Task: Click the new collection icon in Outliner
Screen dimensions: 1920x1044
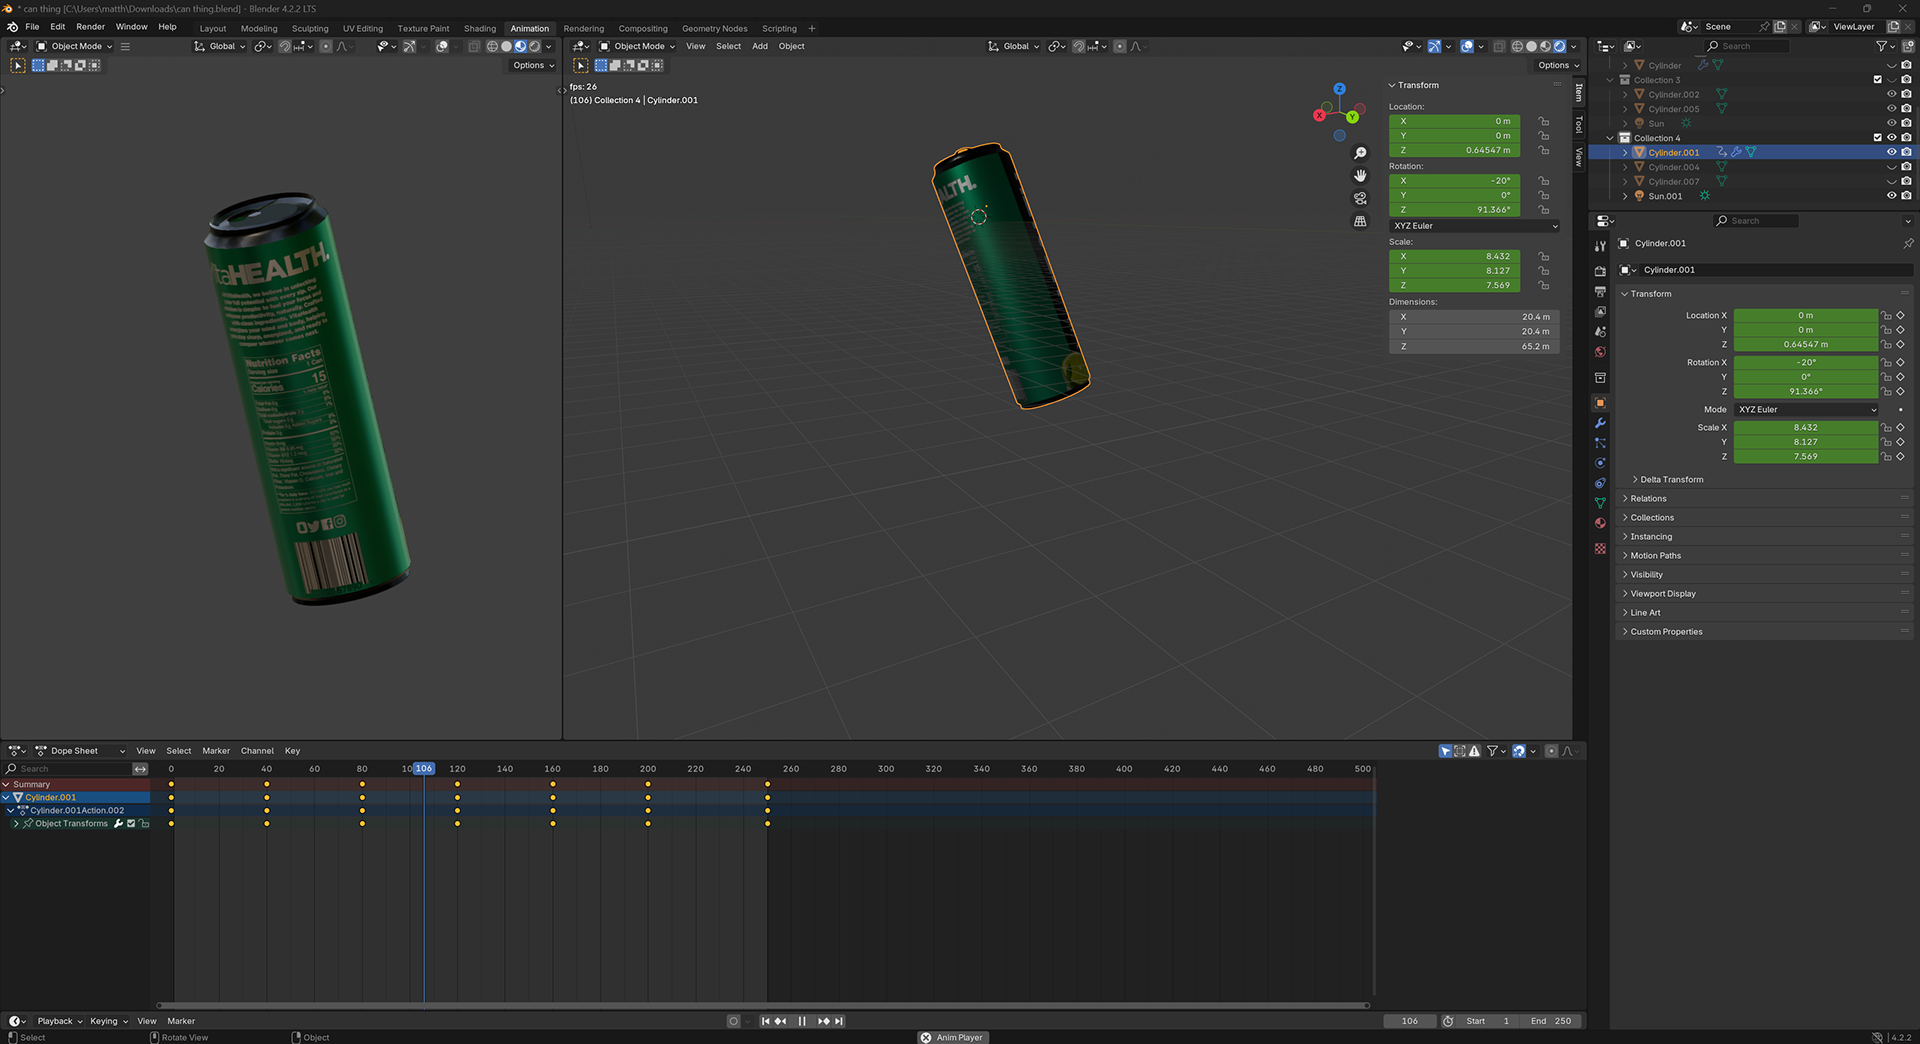Action: [1908, 46]
